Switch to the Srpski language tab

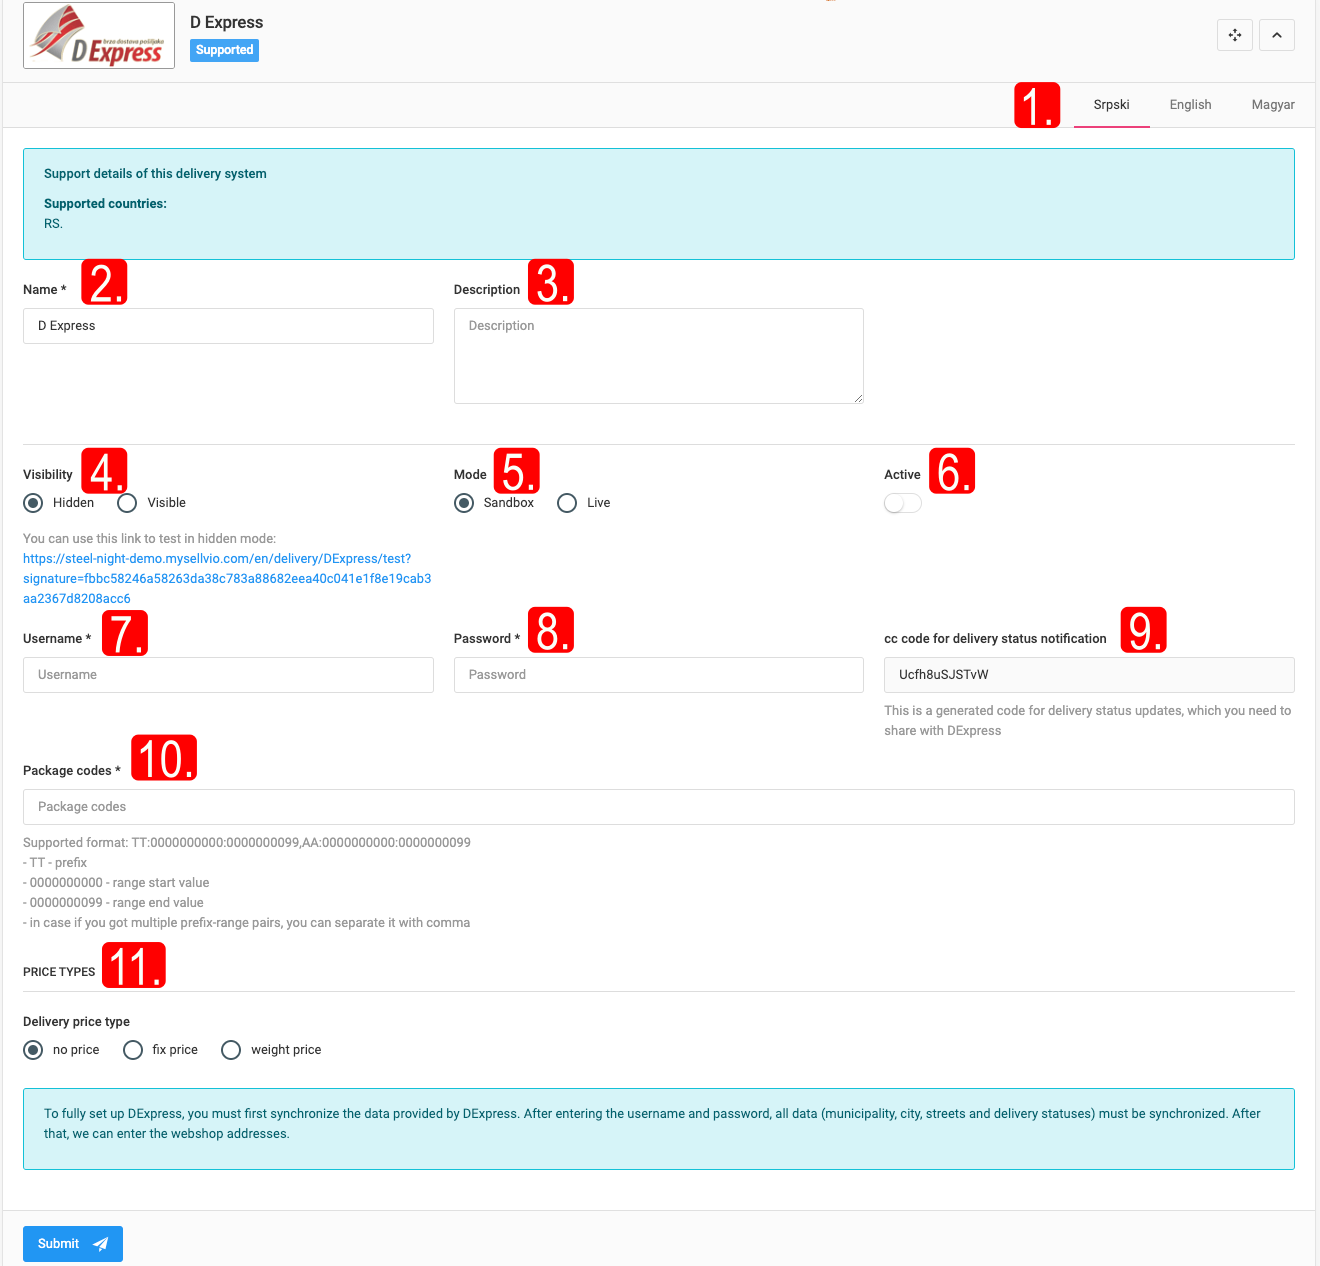1111,105
